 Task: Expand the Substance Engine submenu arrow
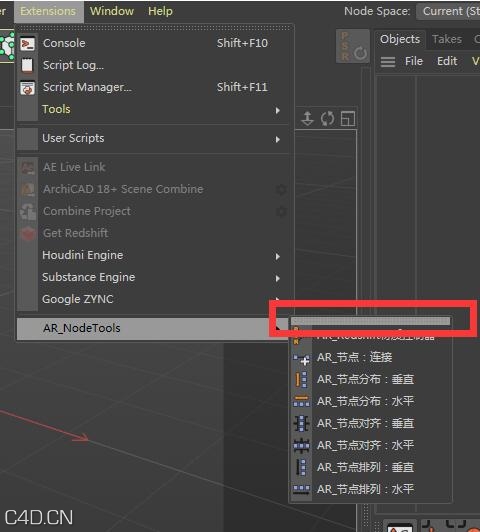(x=277, y=278)
